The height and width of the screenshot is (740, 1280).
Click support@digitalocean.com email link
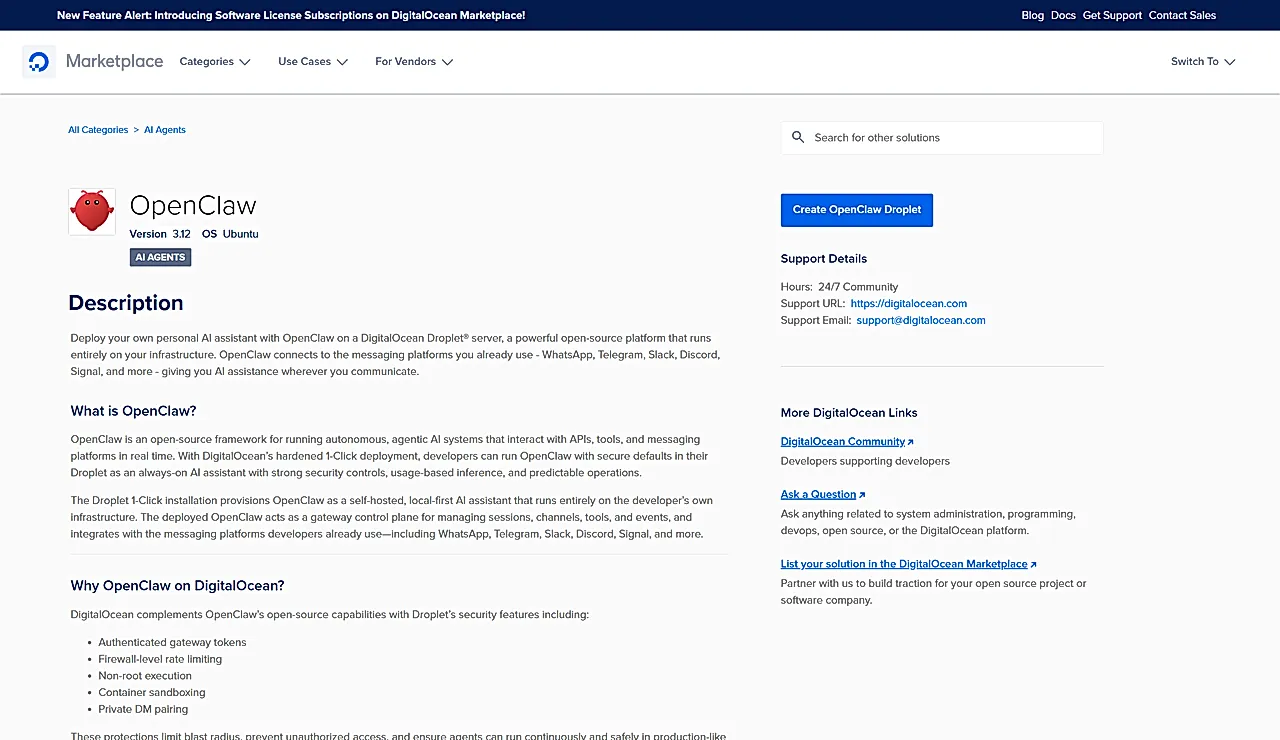[x=921, y=321]
